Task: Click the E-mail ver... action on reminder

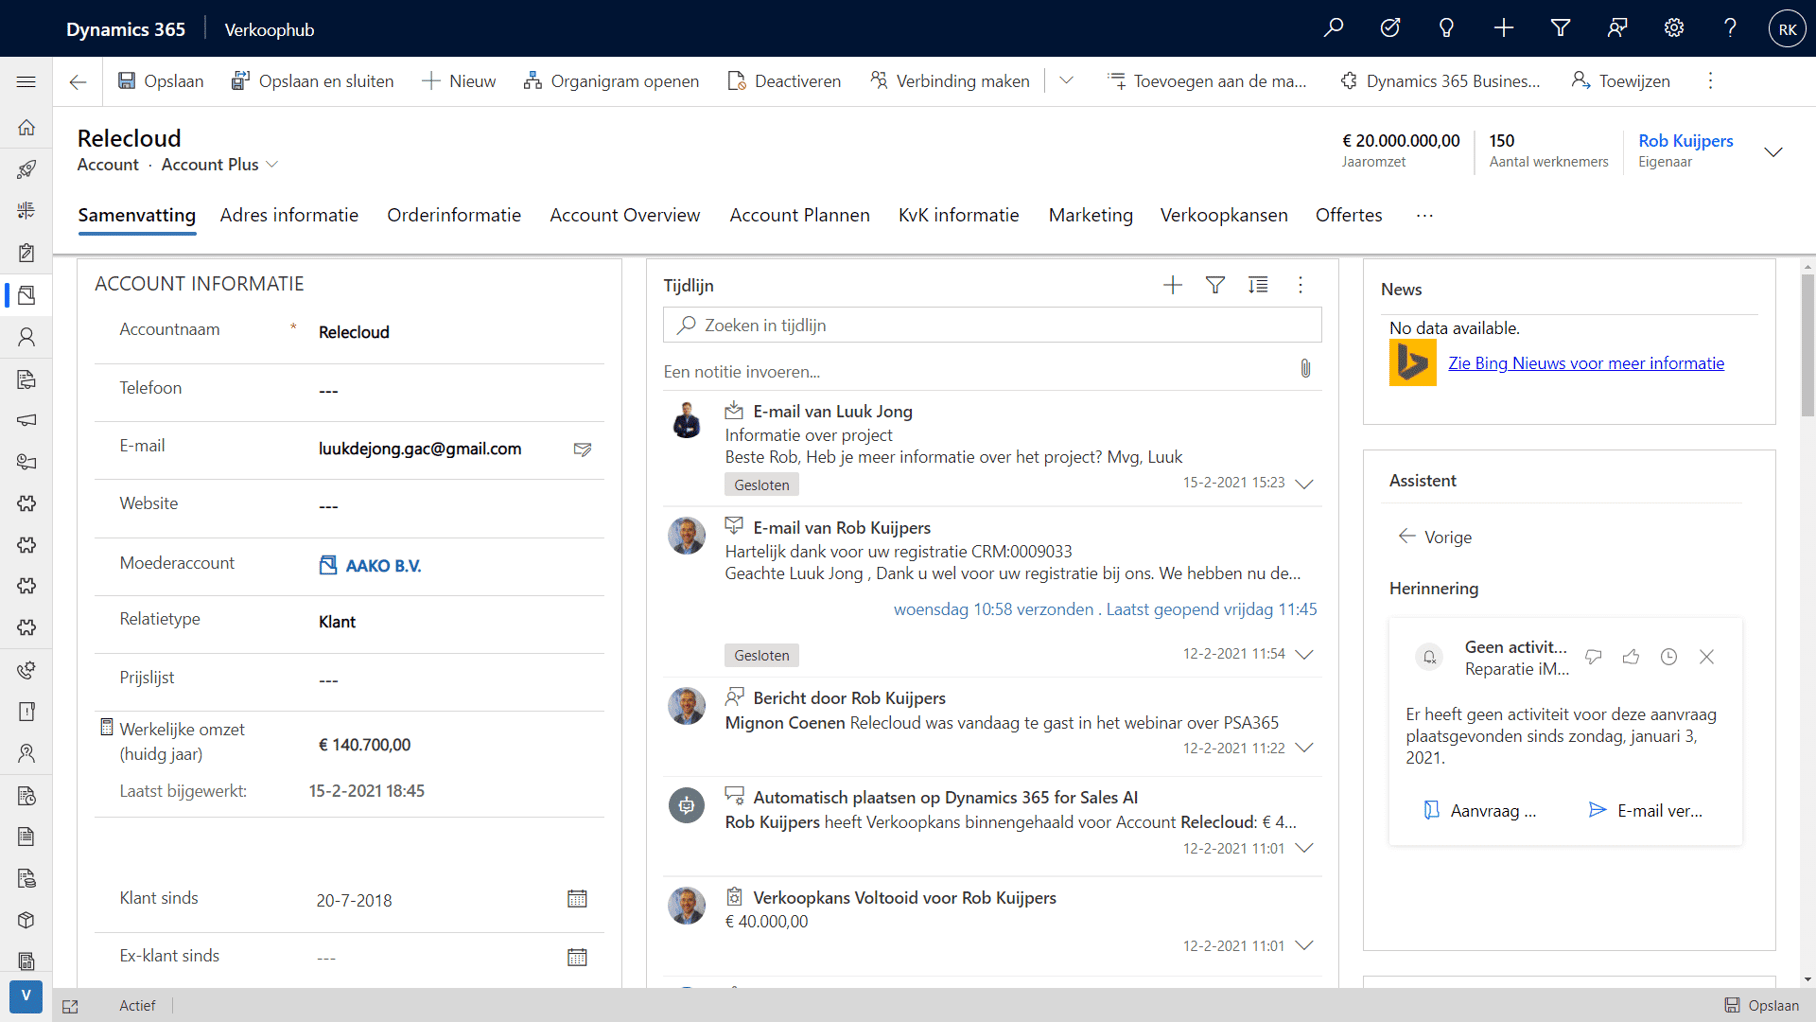Action: click(x=1645, y=811)
